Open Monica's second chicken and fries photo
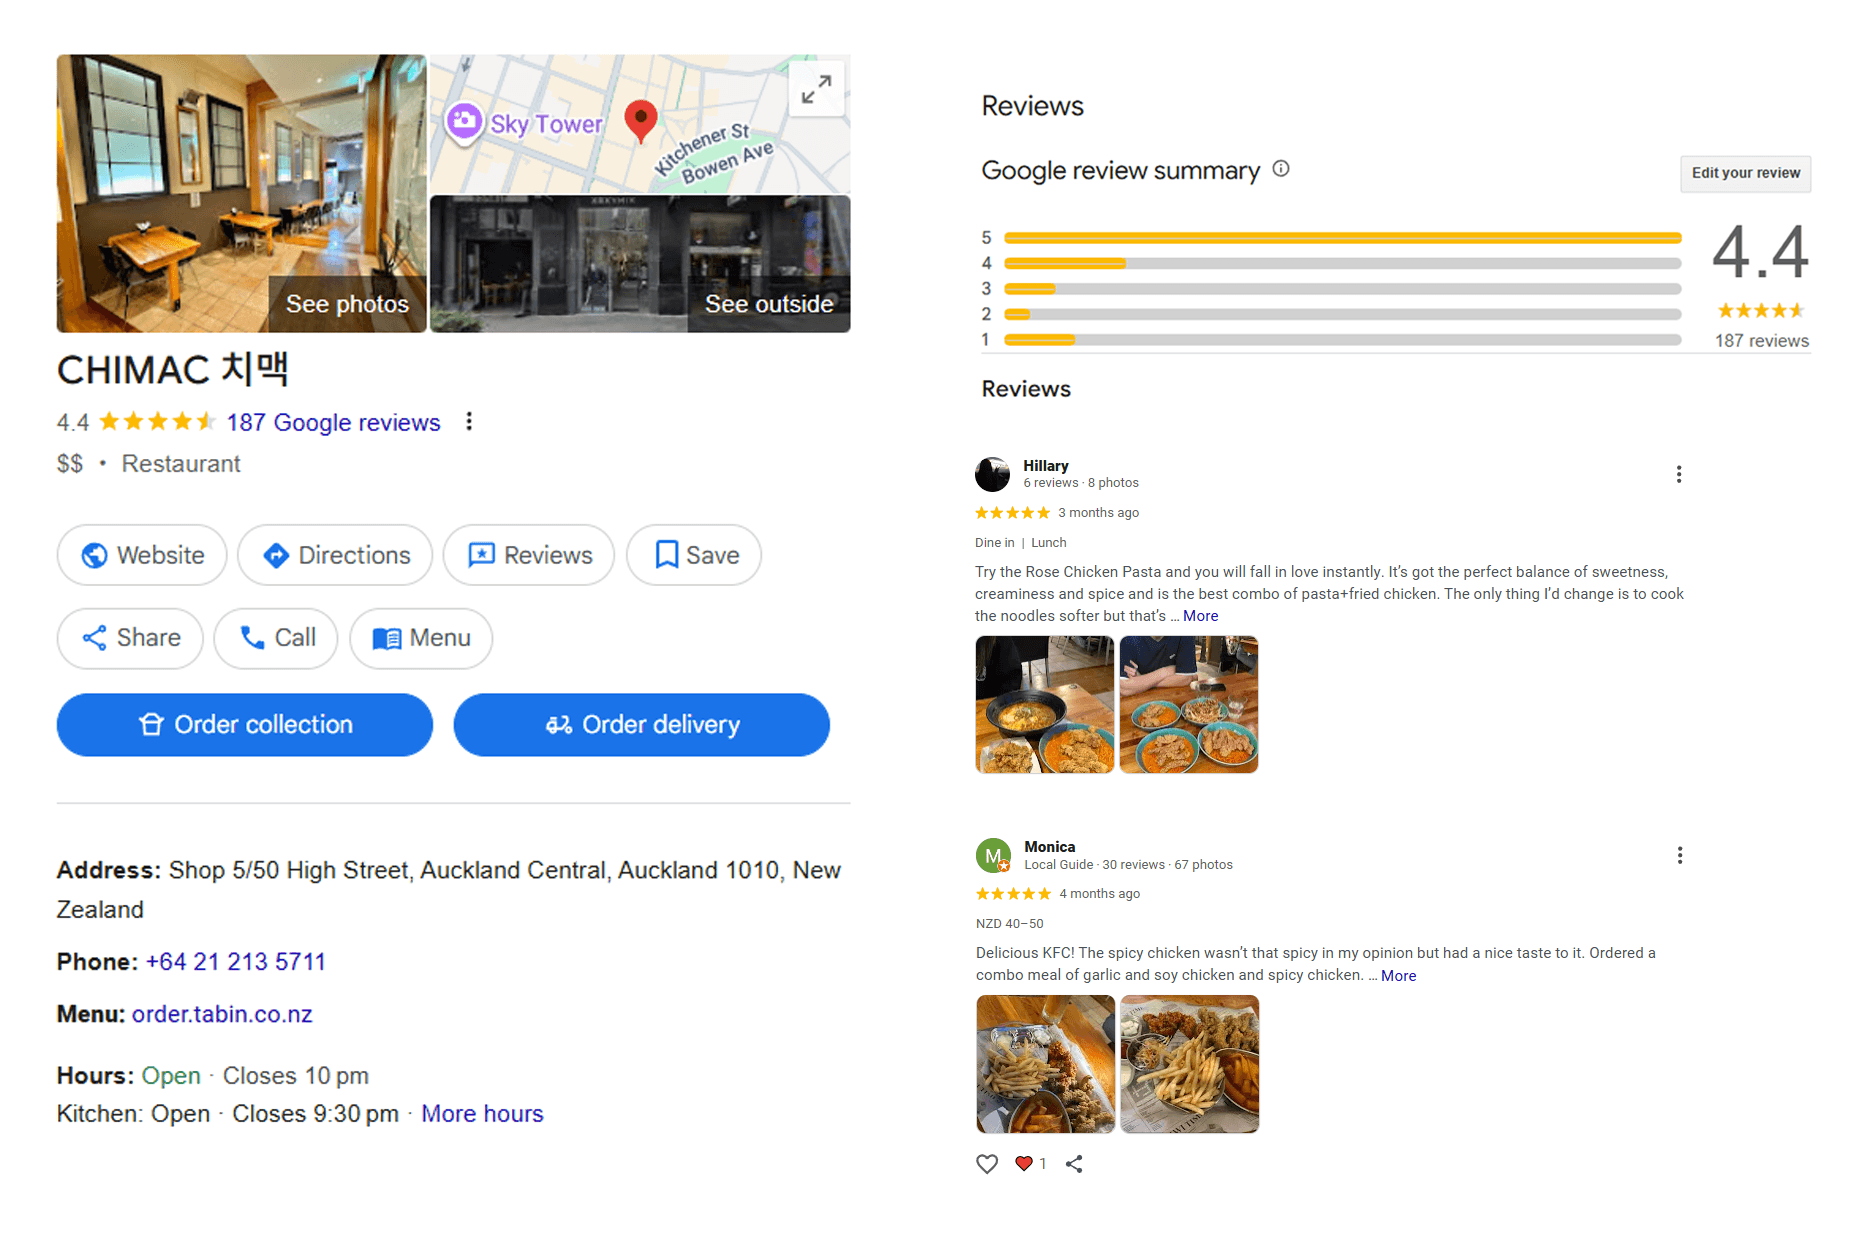The width and height of the screenshot is (1875, 1248). point(1190,1064)
